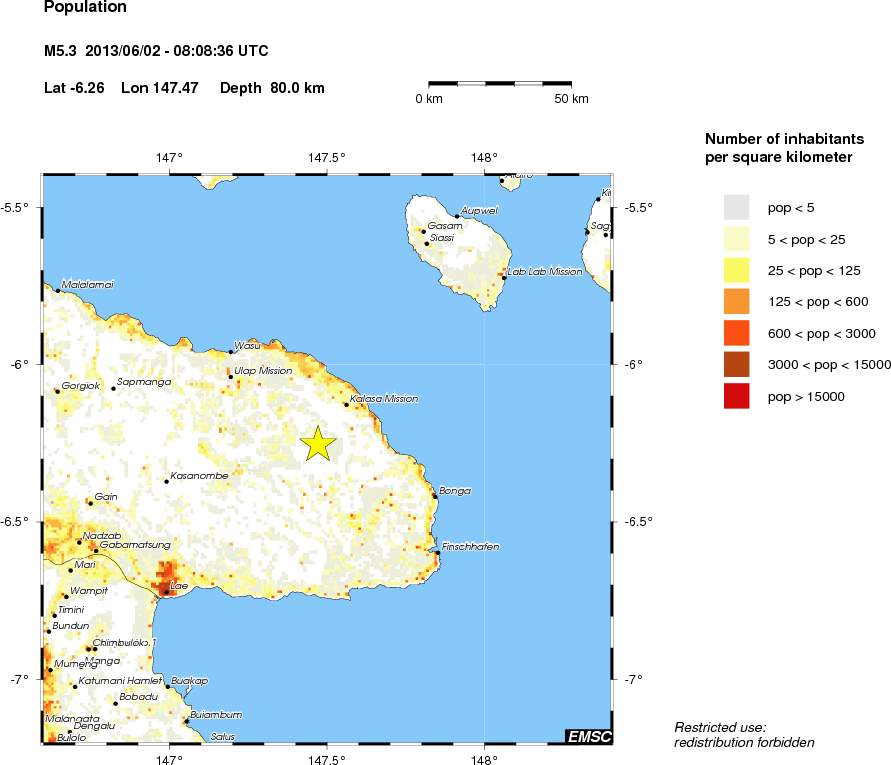Viewport: 891px width, 765px height.
Task: Select the Sapmanga village marker
Action: click(113, 388)
